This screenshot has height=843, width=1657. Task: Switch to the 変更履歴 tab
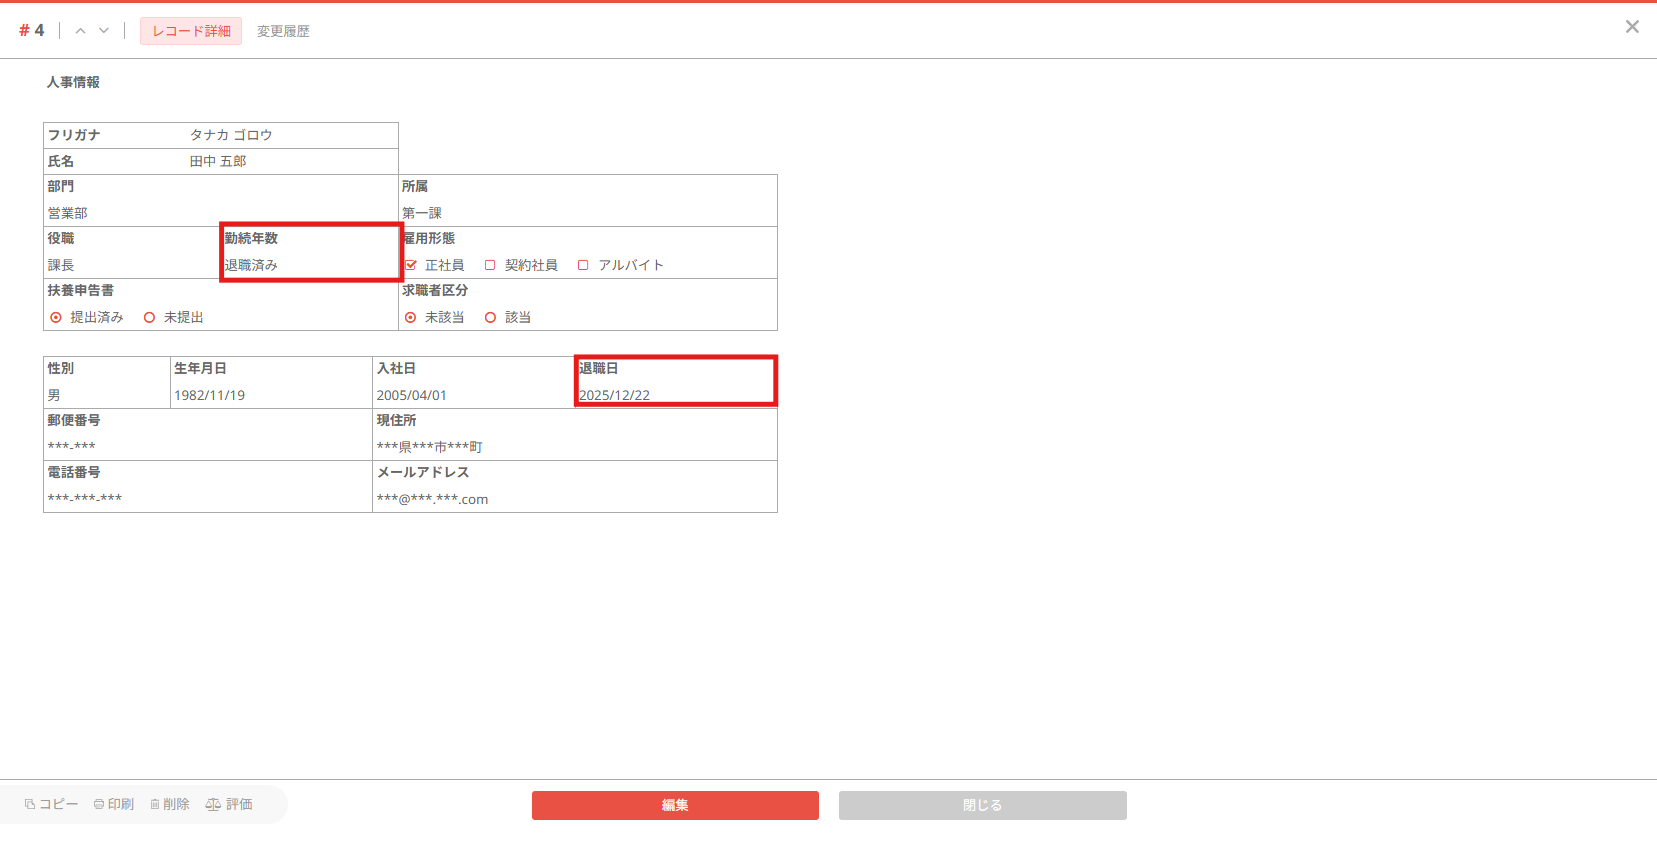(283, 31)
